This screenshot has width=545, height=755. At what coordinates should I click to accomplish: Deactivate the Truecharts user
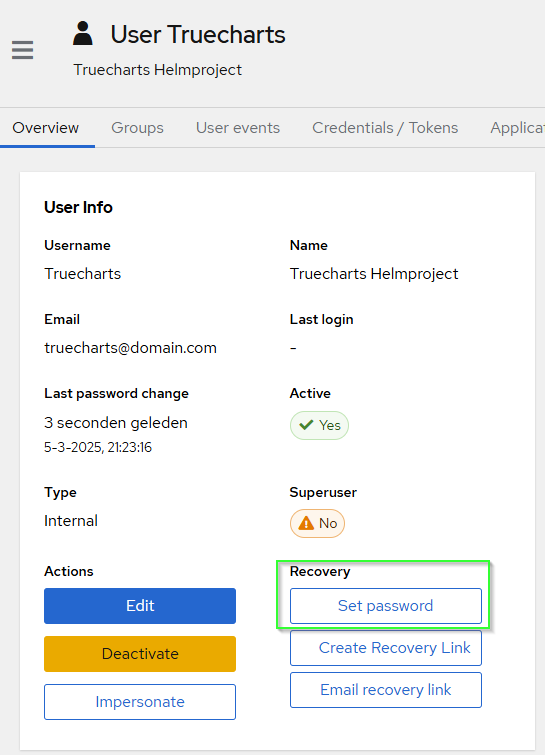140,654
